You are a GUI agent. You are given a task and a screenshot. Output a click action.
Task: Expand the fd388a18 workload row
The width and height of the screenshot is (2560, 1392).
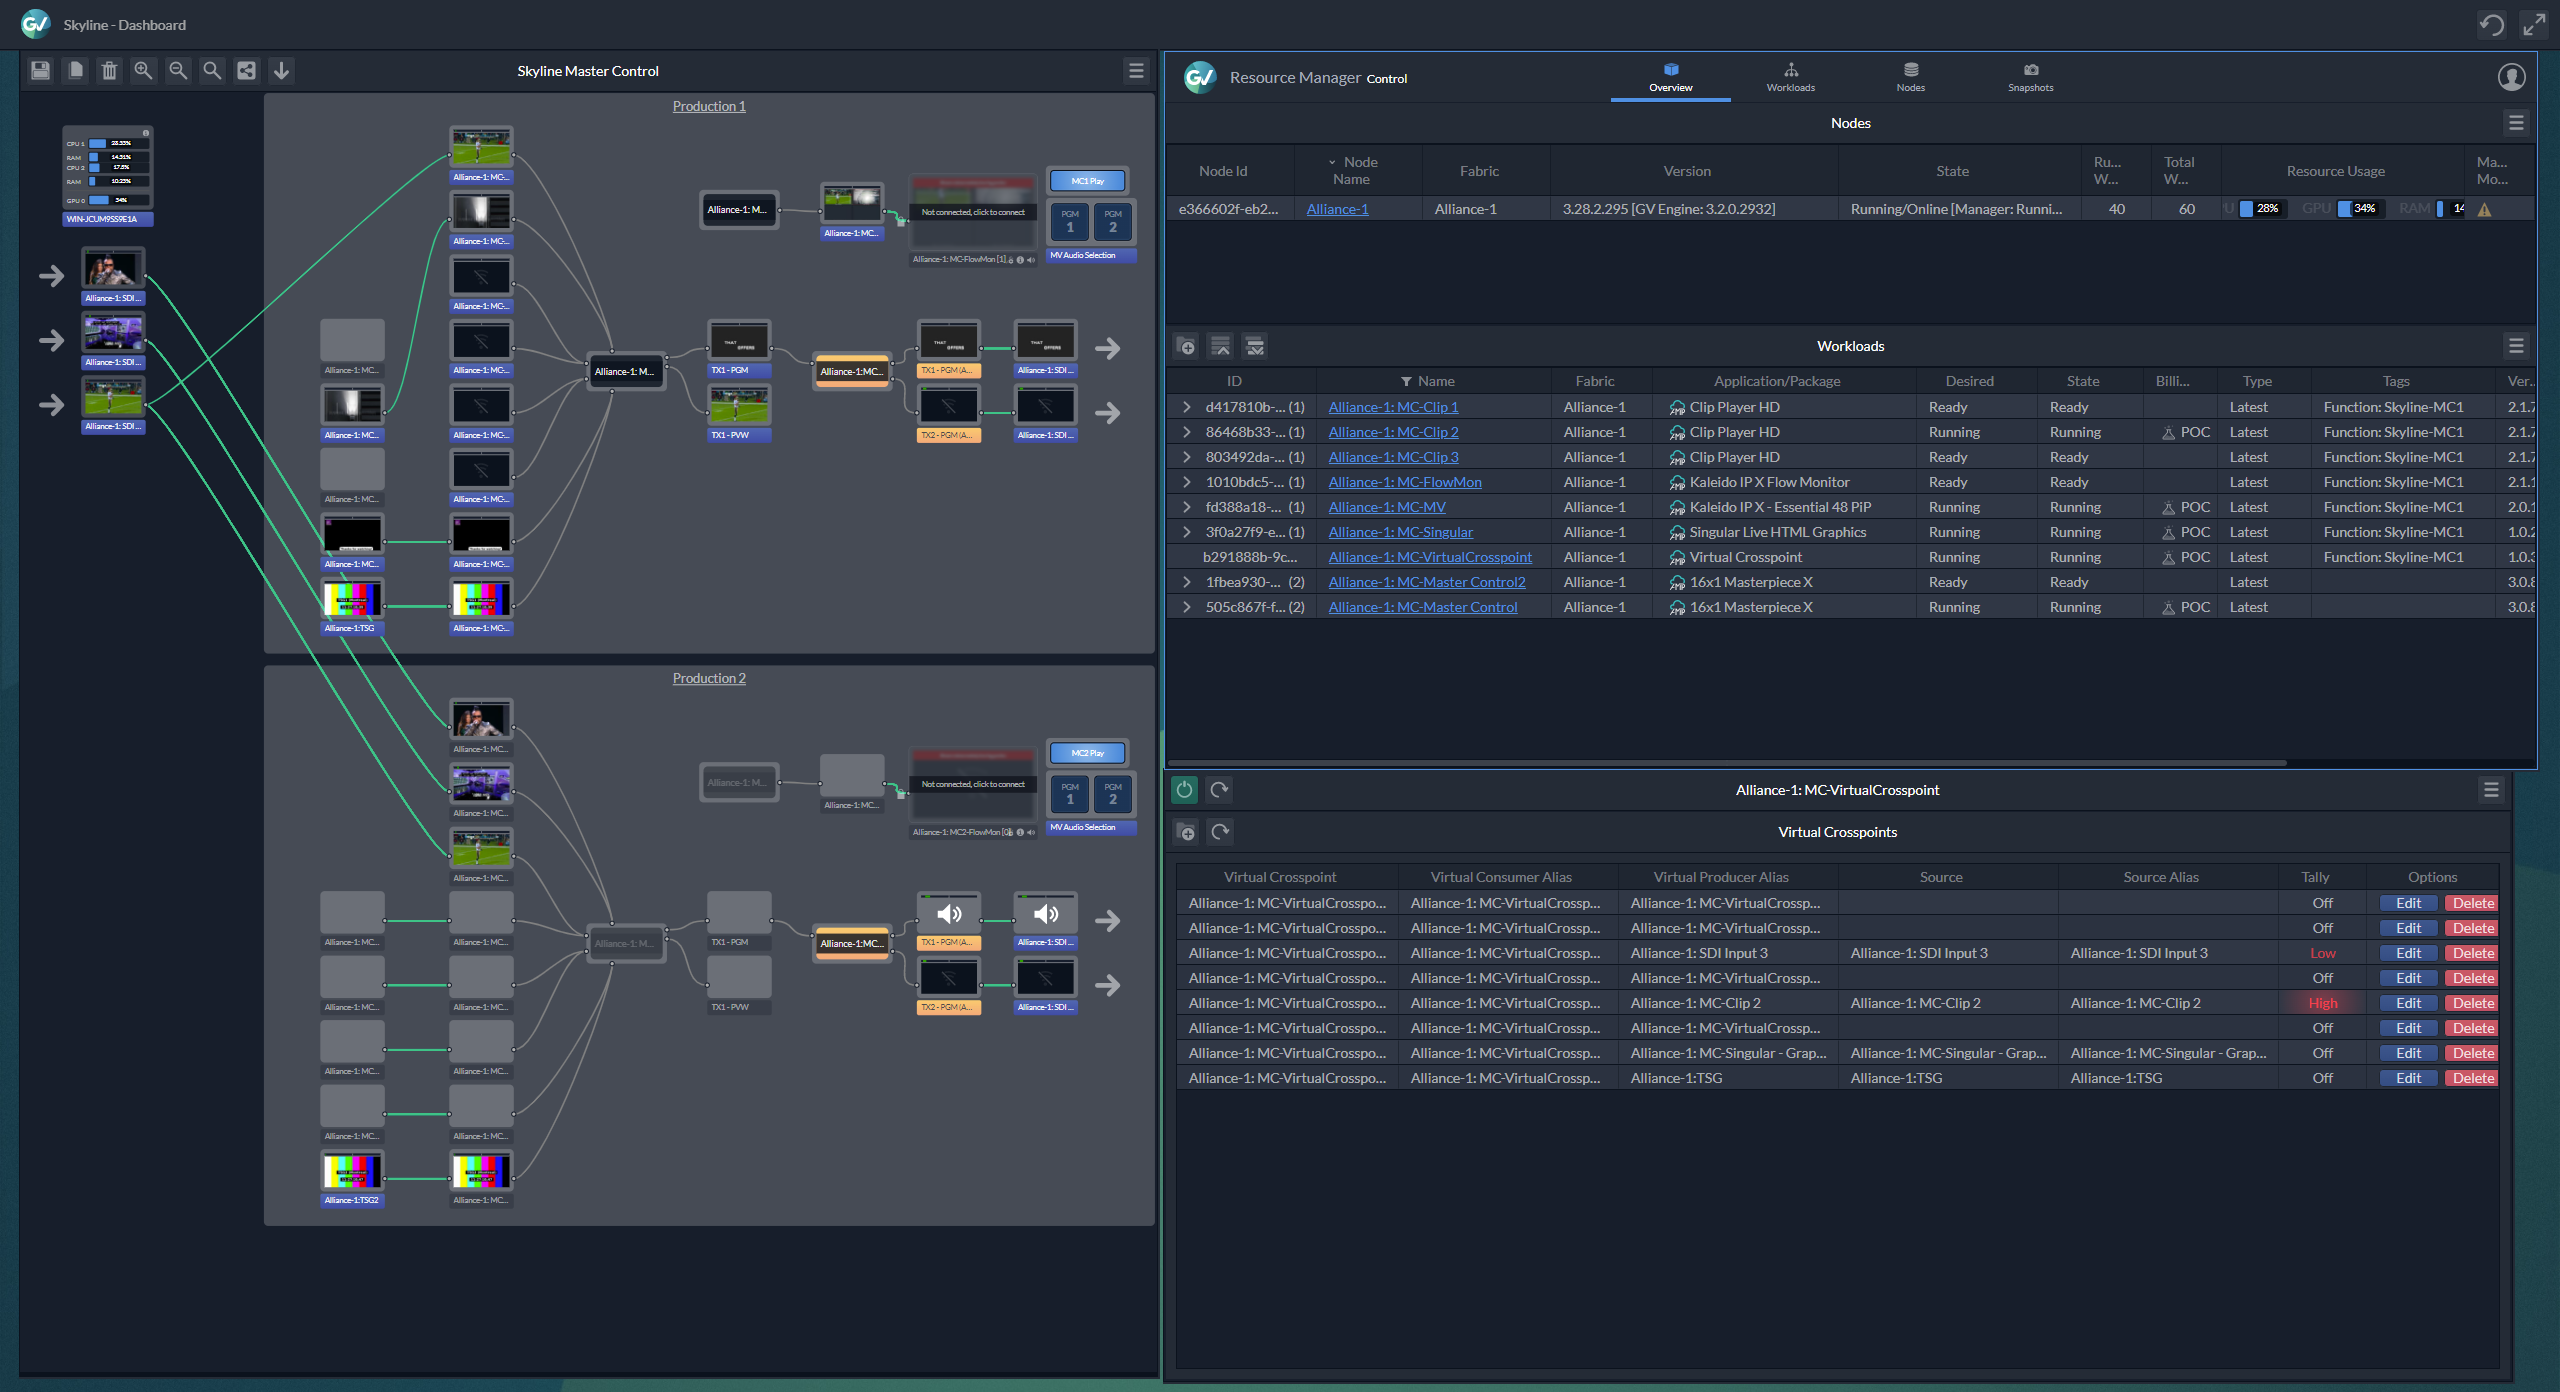tap(1187, 507)
